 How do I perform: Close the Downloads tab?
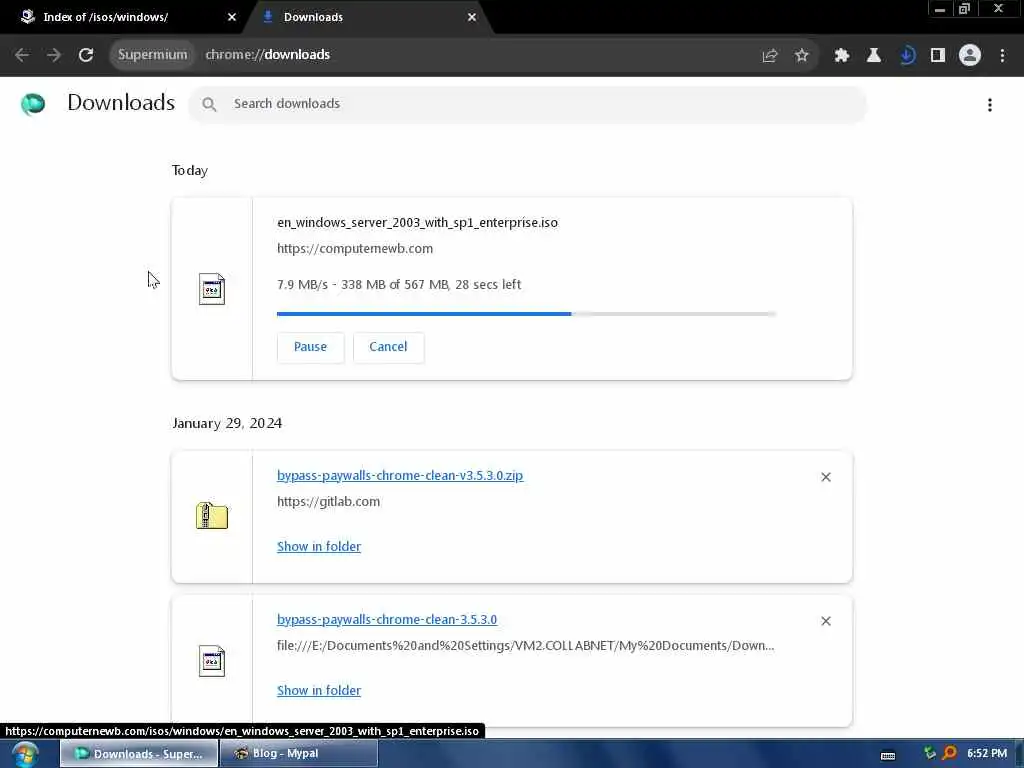coord(472,17)
